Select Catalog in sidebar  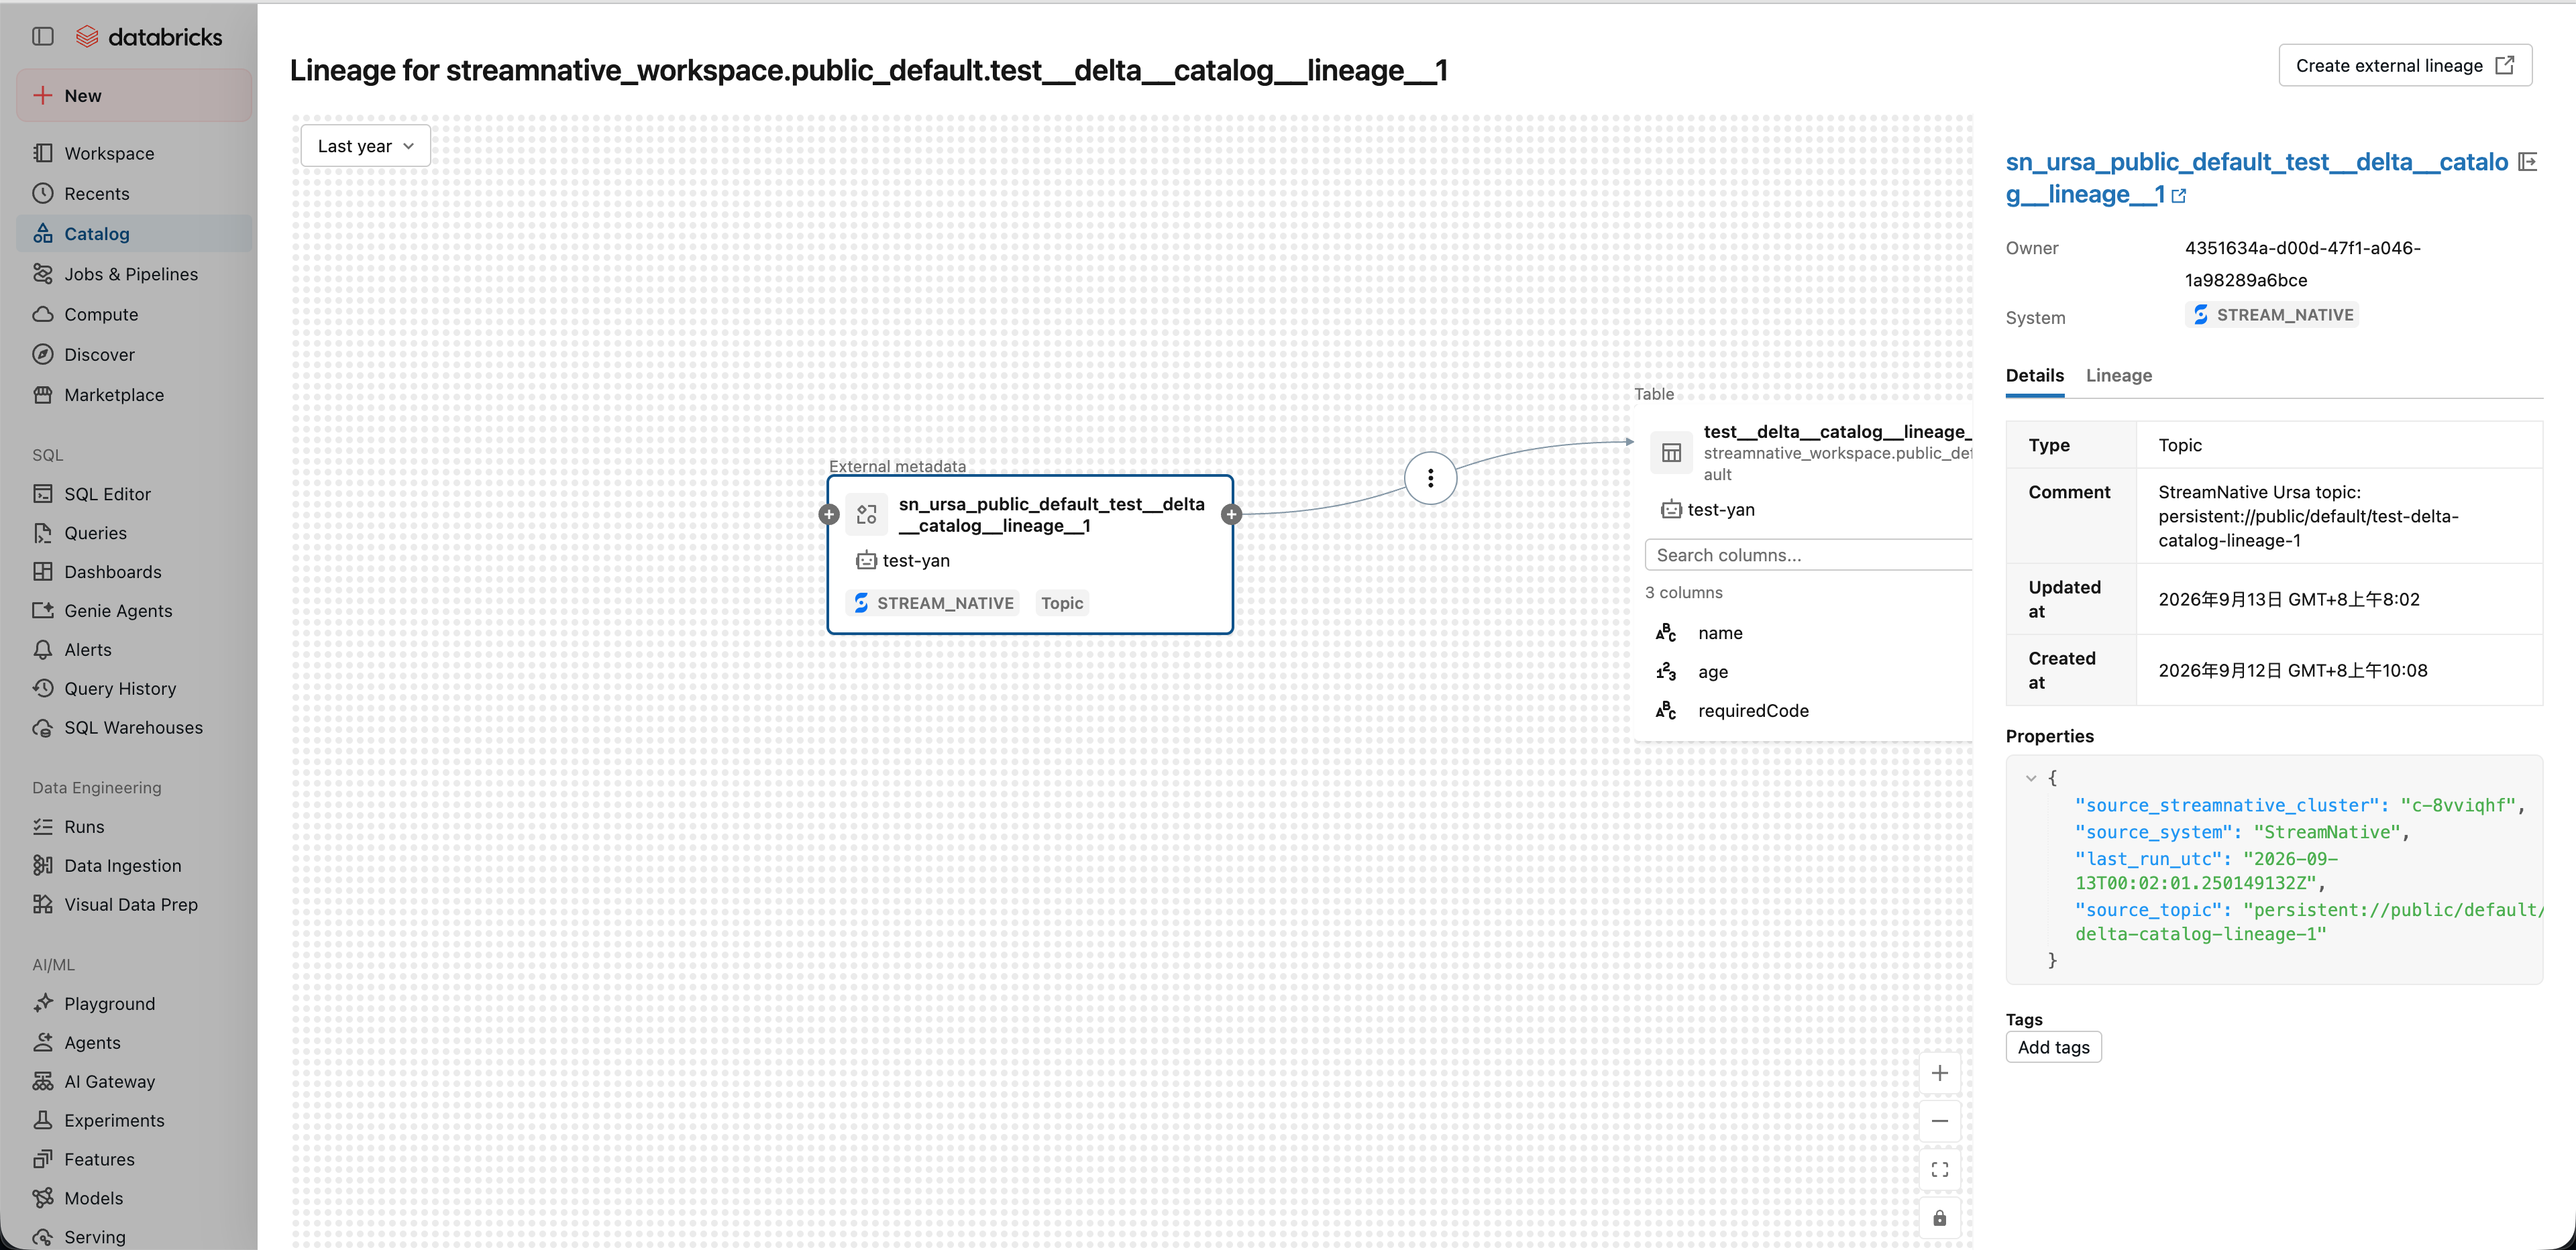click(x=134, y=233)
